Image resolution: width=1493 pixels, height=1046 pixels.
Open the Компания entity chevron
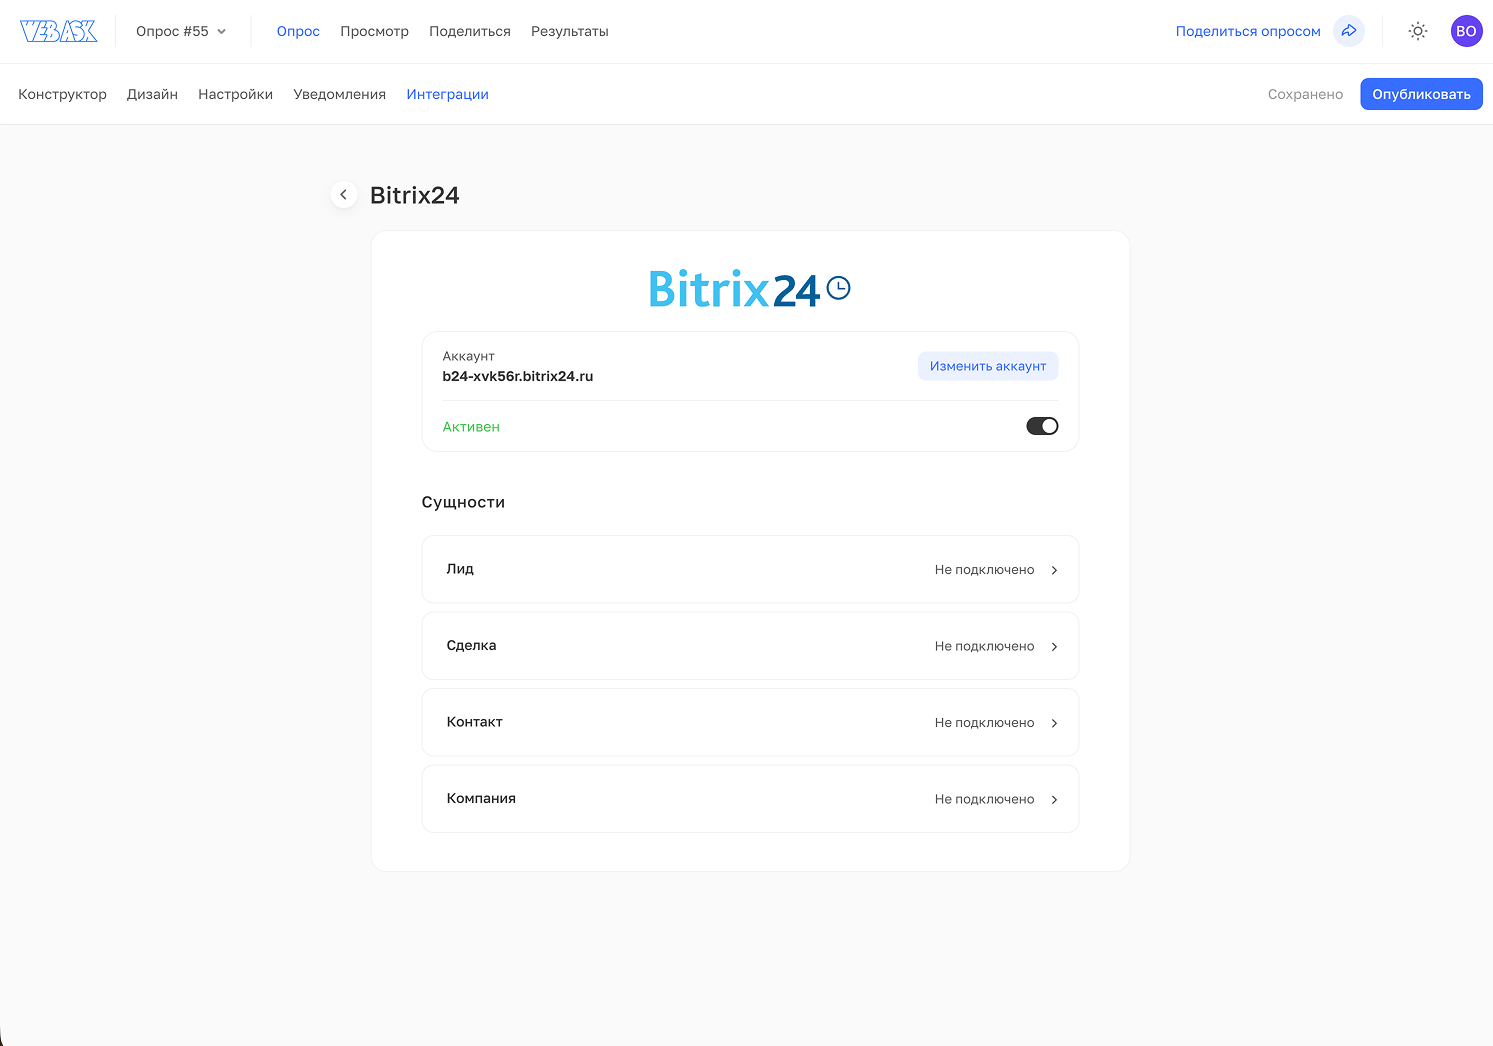pyautogui.click(x=1054, y=800)
